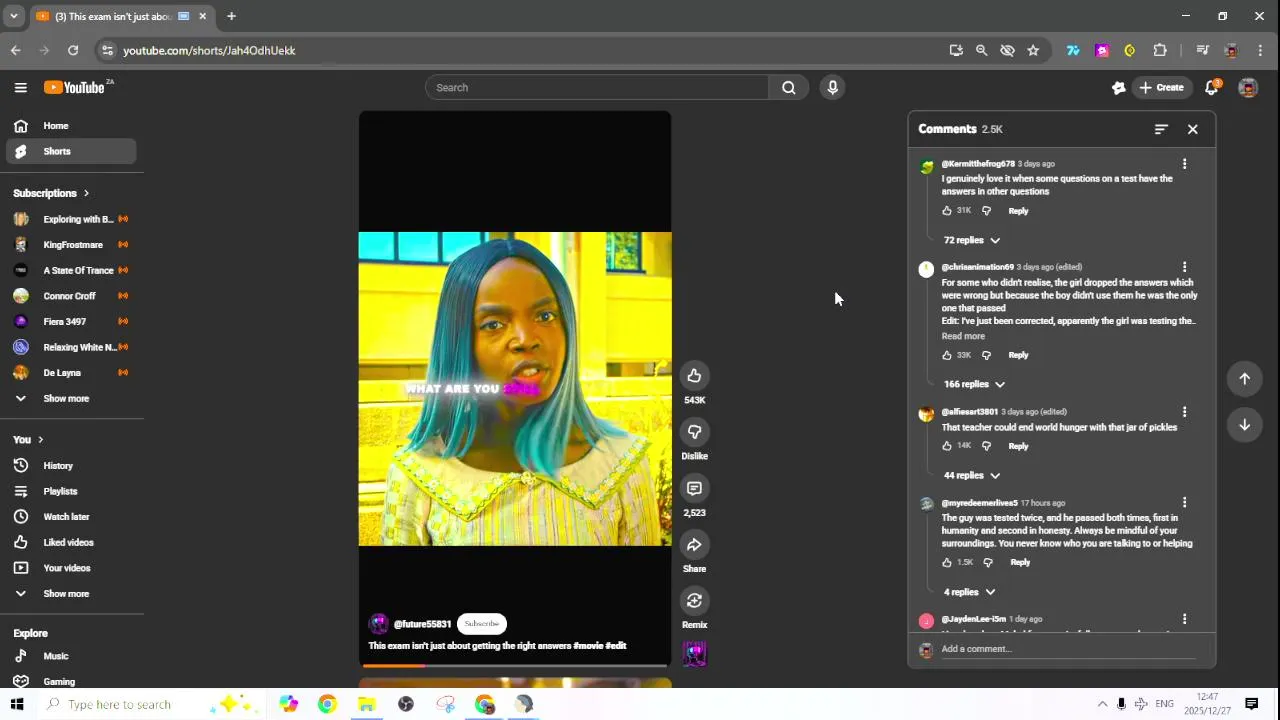The image size is (1280, 720).
Task: Open the You section header
Action: click(28, 440)
